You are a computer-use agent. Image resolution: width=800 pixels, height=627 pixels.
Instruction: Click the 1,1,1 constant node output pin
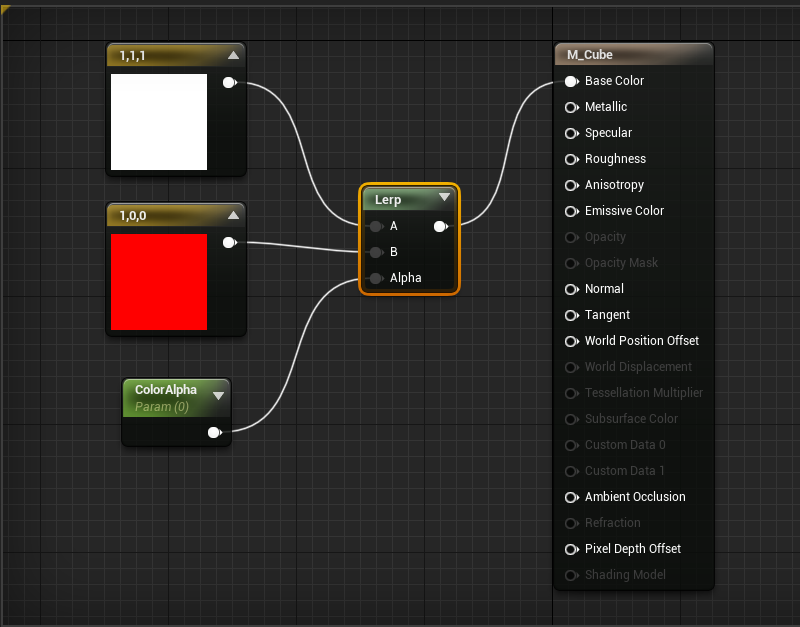(230, 82)
